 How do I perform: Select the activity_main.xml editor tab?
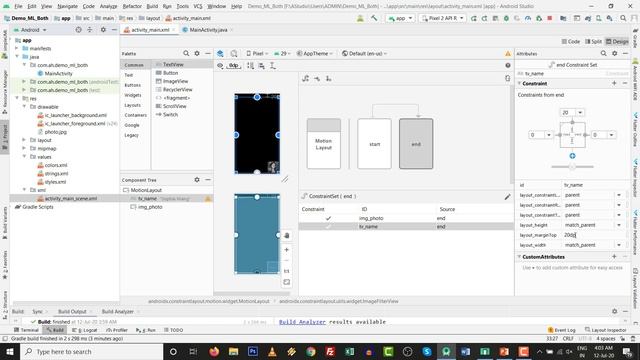150,30
